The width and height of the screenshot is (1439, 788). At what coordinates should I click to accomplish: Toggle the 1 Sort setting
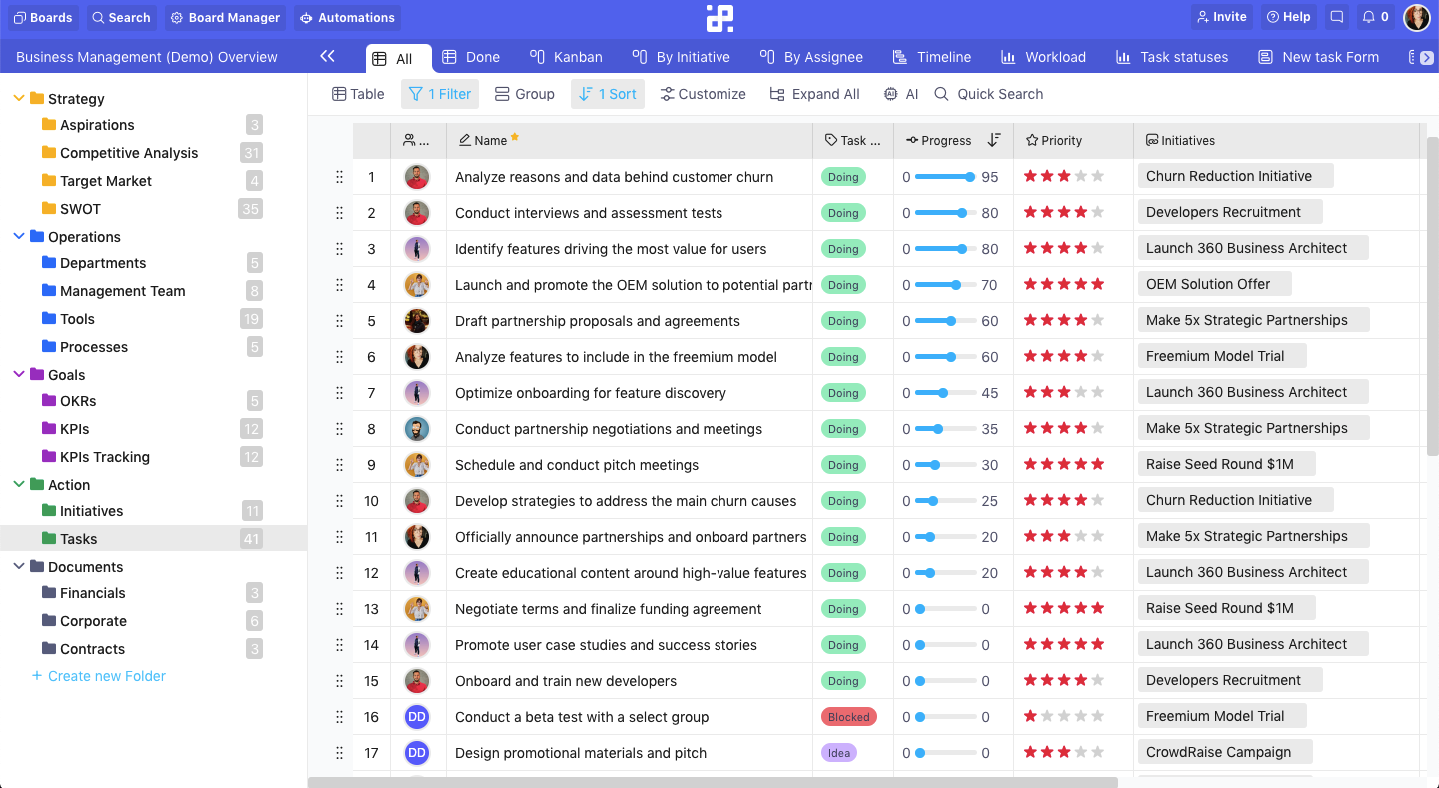click(x=607, y=93)
